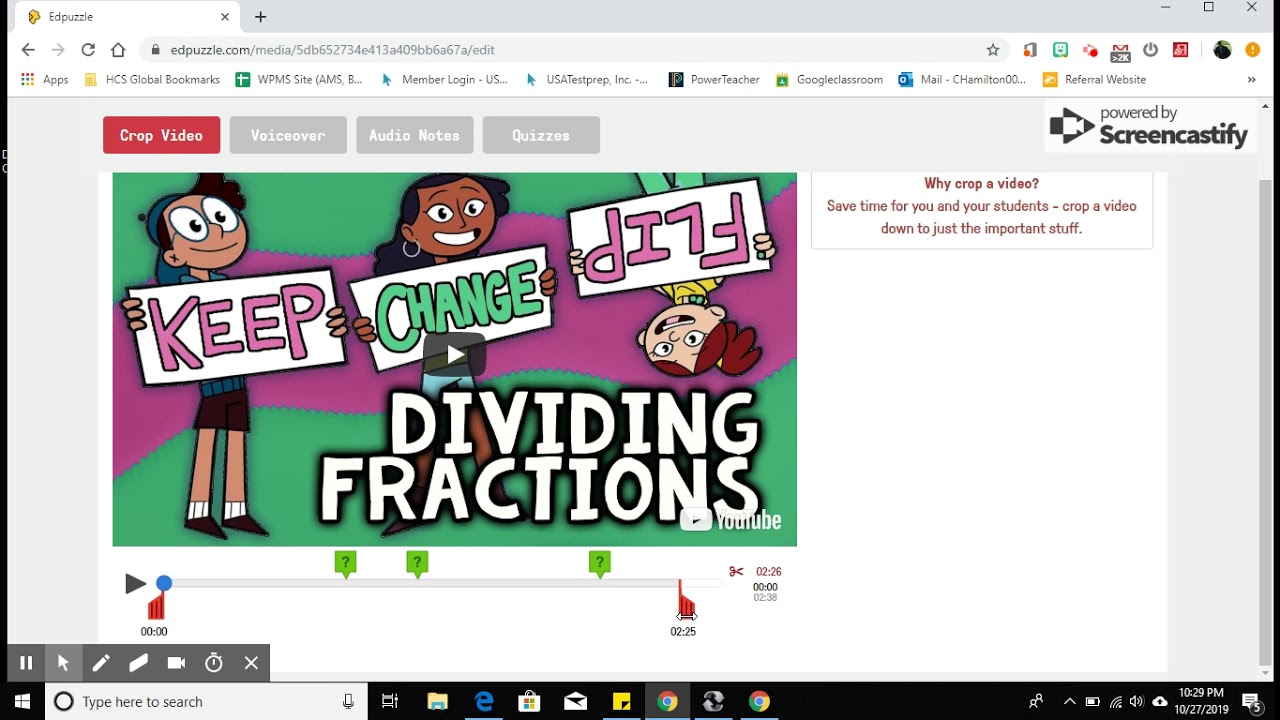Expand the hidden bookmarks chevron
The height and width of the screenshot is (720, 1280).
[1251, 80]
